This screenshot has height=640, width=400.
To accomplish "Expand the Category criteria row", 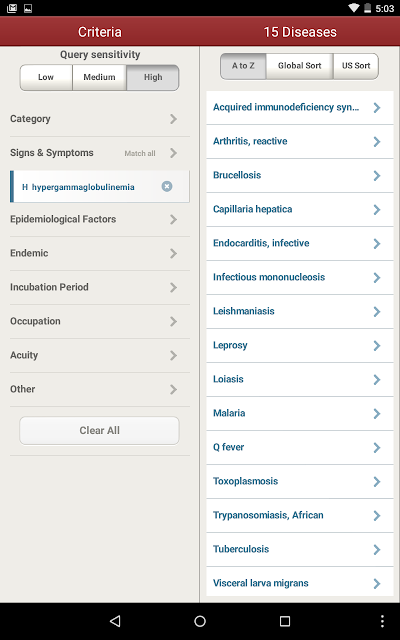I will [x=100, y=119].
